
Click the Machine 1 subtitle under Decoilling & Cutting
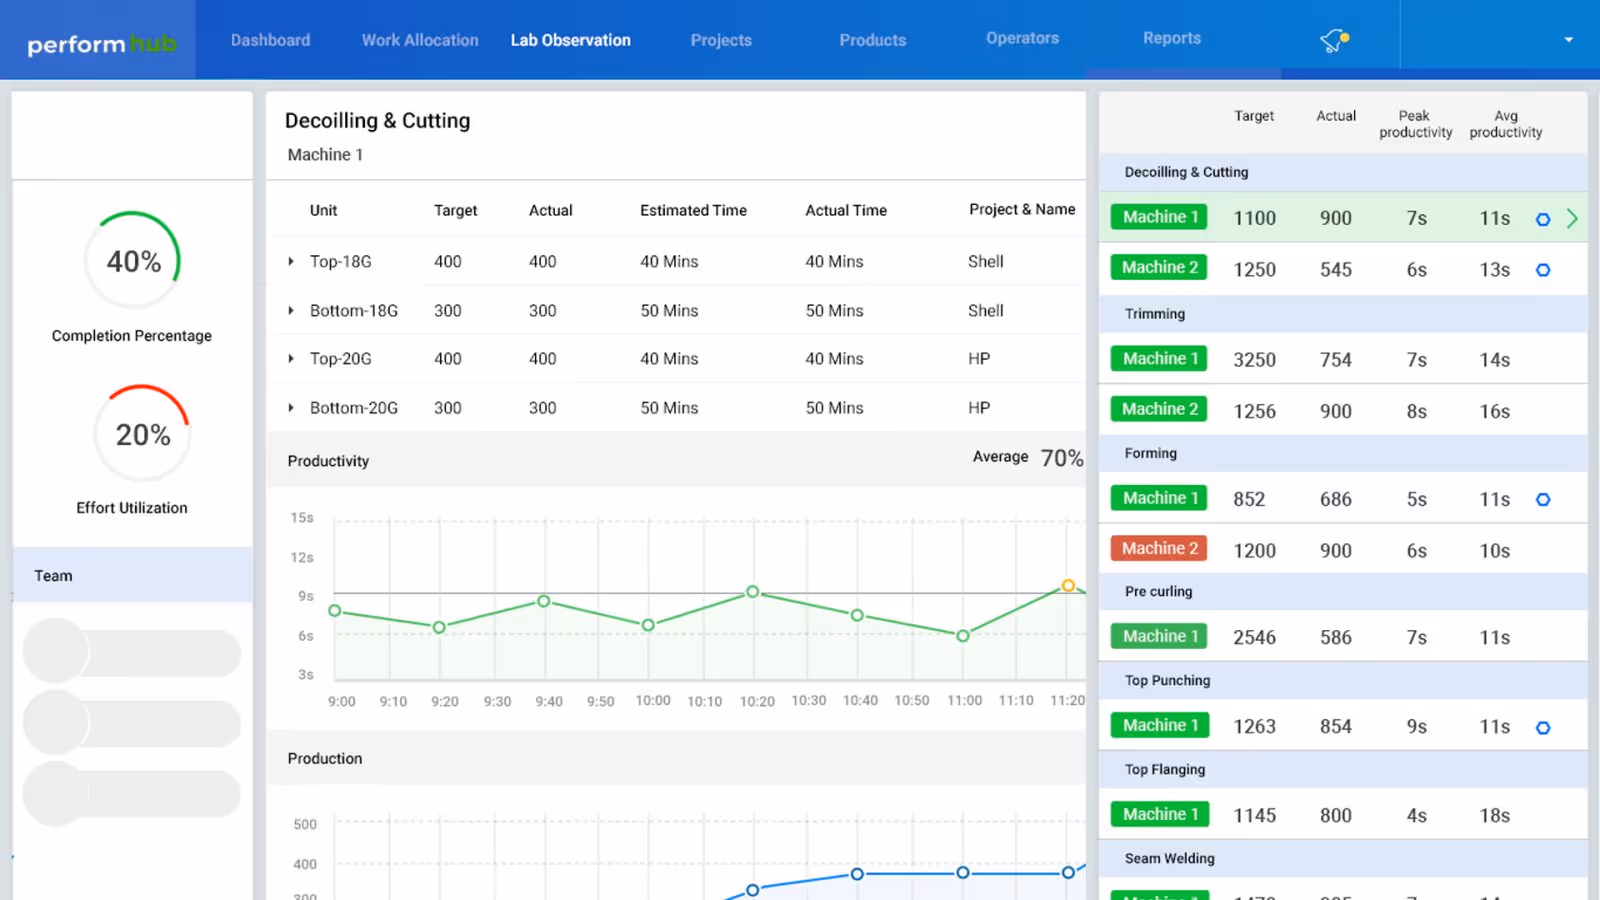coord(325,155)
